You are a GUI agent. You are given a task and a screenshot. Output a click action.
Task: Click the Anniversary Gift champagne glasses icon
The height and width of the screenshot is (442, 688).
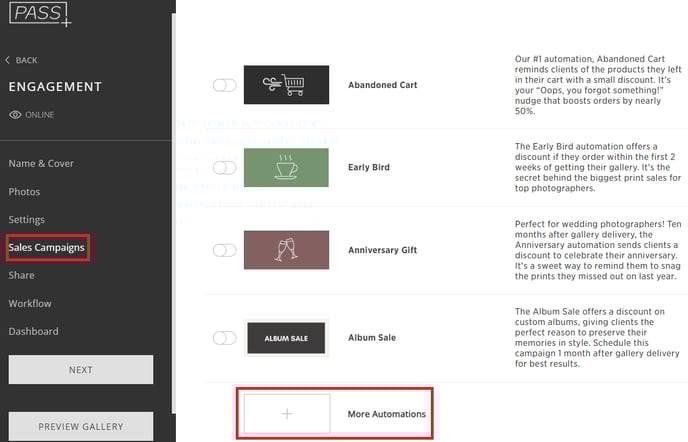pyautogui.click(x=286, y=250)
